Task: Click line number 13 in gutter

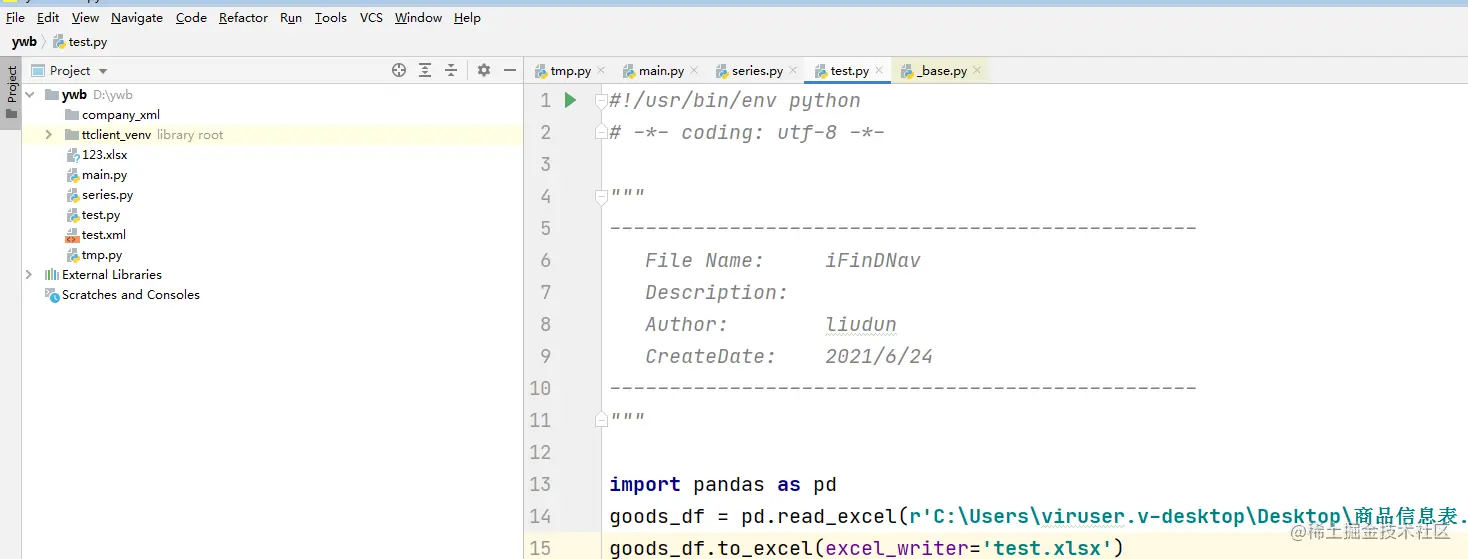Action: click(540, 485)
